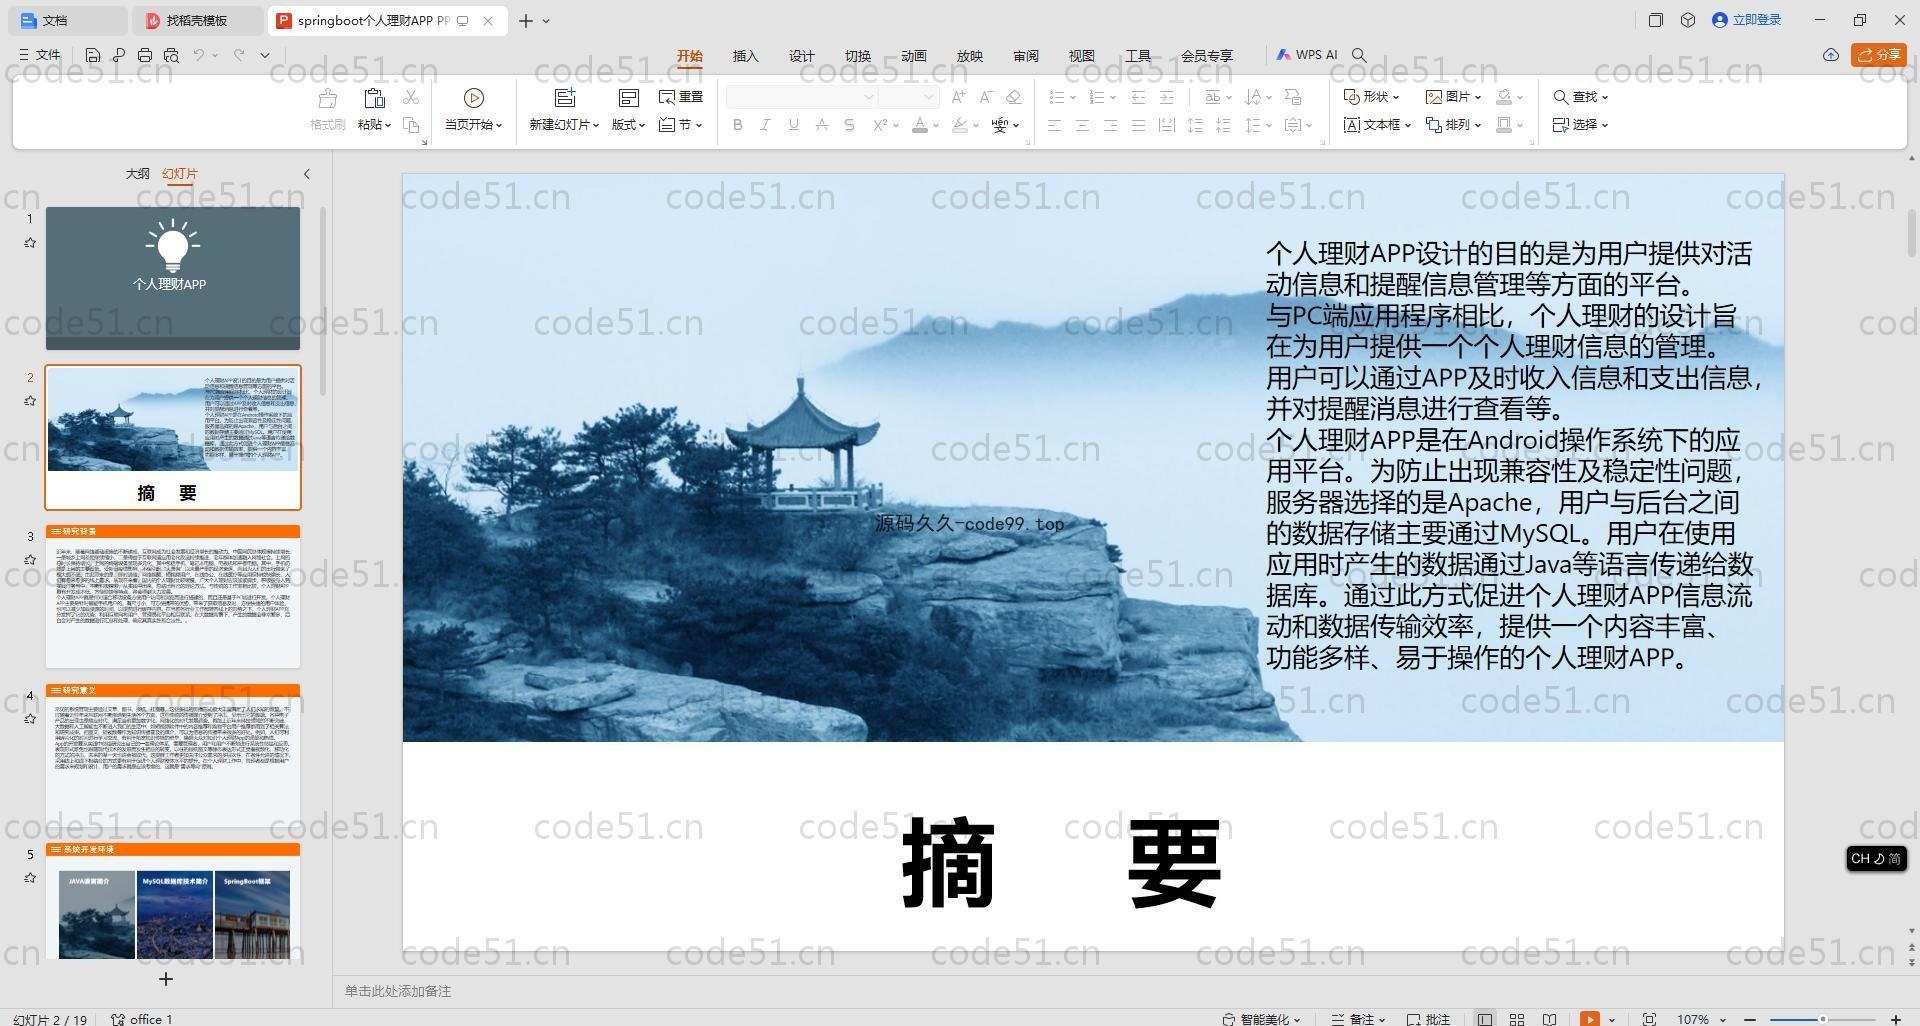
Task: Click the orange slideshow play button in status bar
Action: pyautogui.click(x=1590, y=1019)
